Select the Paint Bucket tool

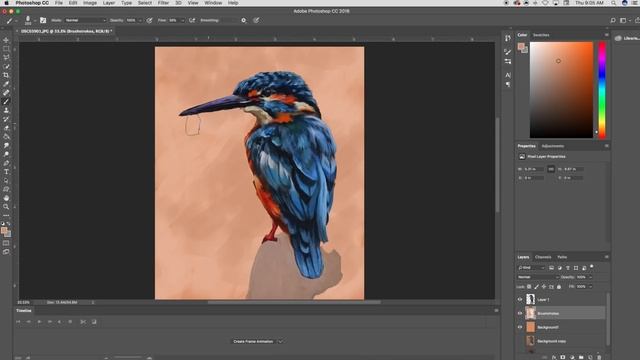[6, 137]
